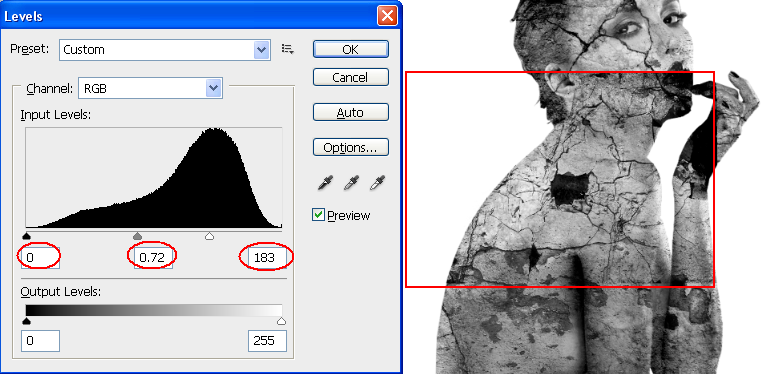Click the input shadow field showing 0
The height and width of the screenshot is (374, 767).
tap(41, 258)
